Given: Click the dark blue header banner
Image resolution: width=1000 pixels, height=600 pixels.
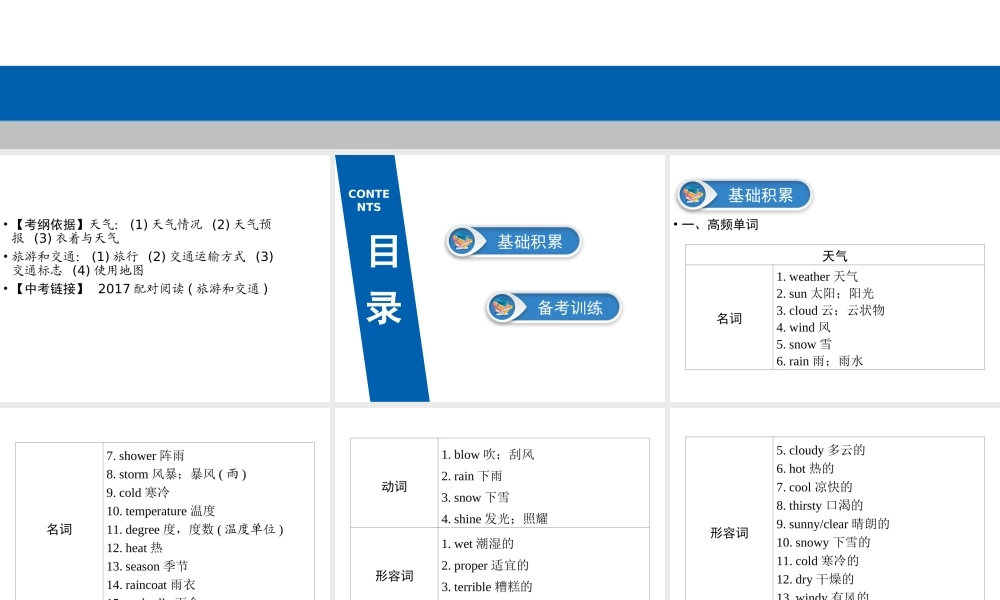Looking at the screenshot, I should 500,93.
